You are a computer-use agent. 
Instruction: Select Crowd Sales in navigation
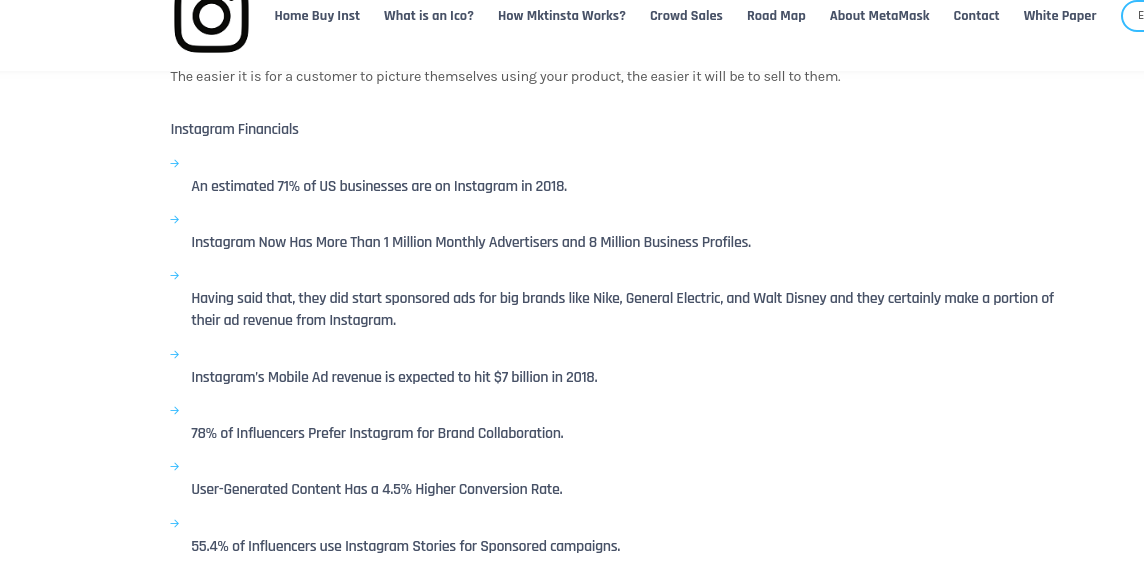point(686,16)
